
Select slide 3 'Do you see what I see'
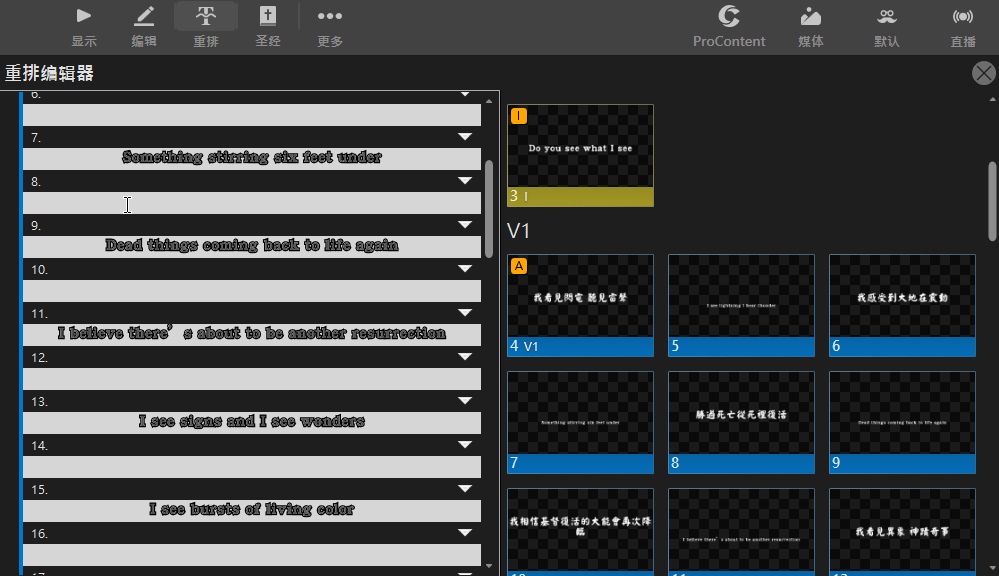pyautogui.click(x=581, y=155)
